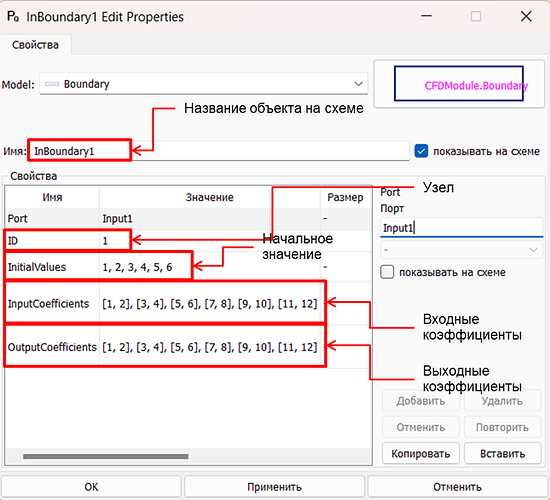Viewport: 550px width, 500px height.
Task: Confirm with the OK button
Action: click(x=91, y=487)
